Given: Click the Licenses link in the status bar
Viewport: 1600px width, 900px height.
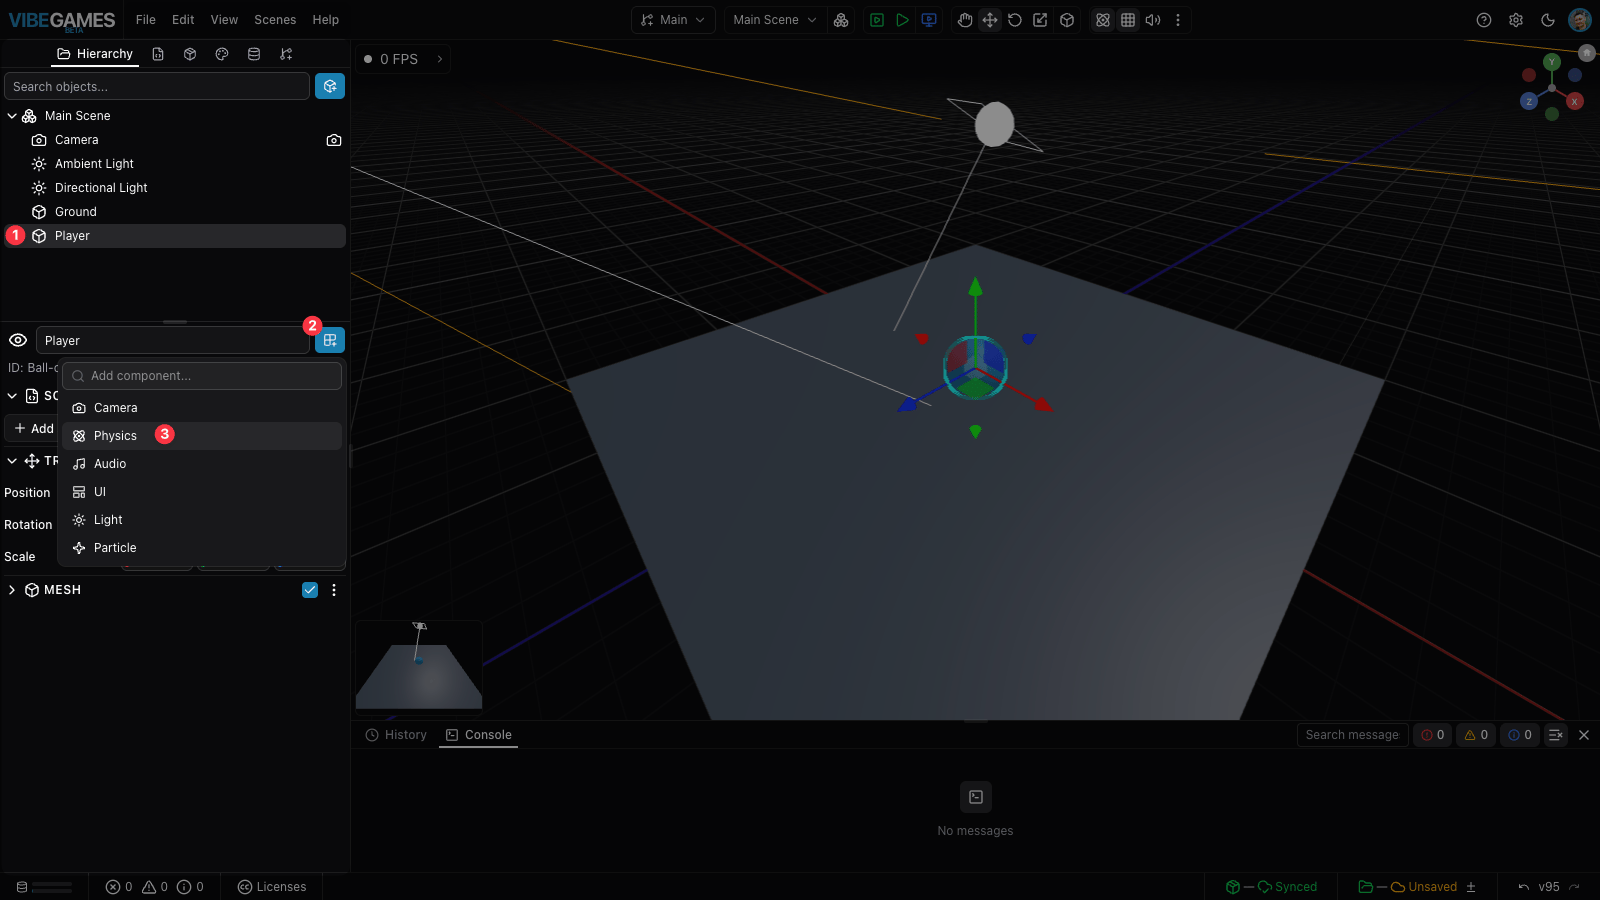Looking at the screenshot, I should [x=272, y=887].
